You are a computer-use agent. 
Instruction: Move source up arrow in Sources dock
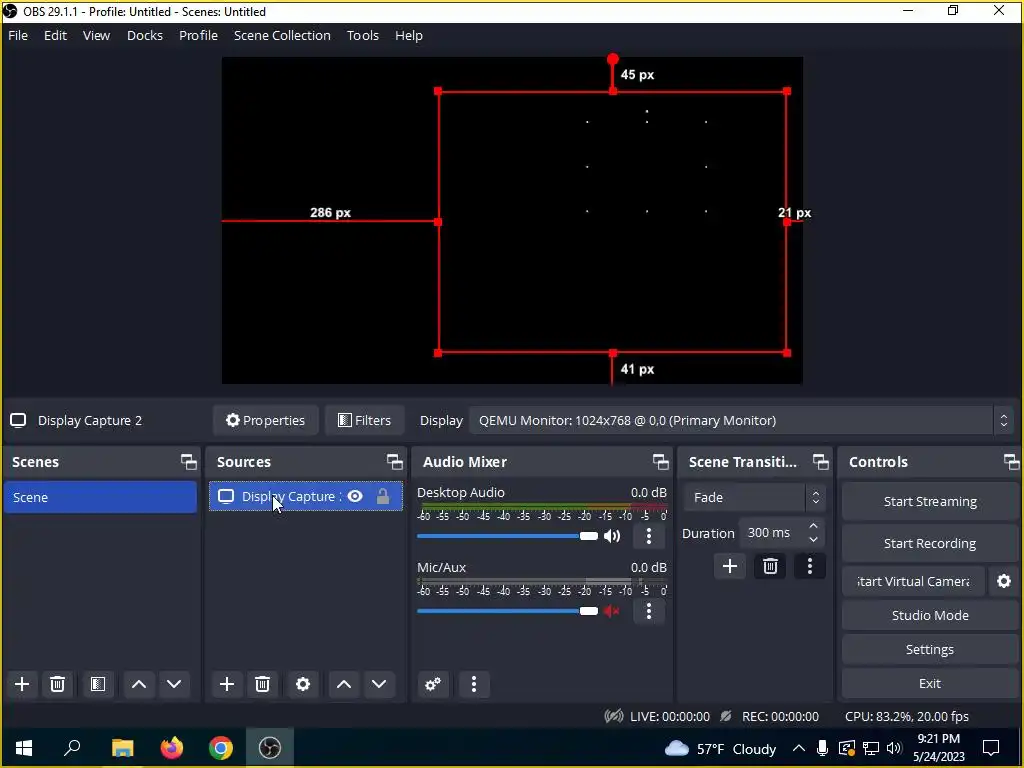[x=344, y=684]
